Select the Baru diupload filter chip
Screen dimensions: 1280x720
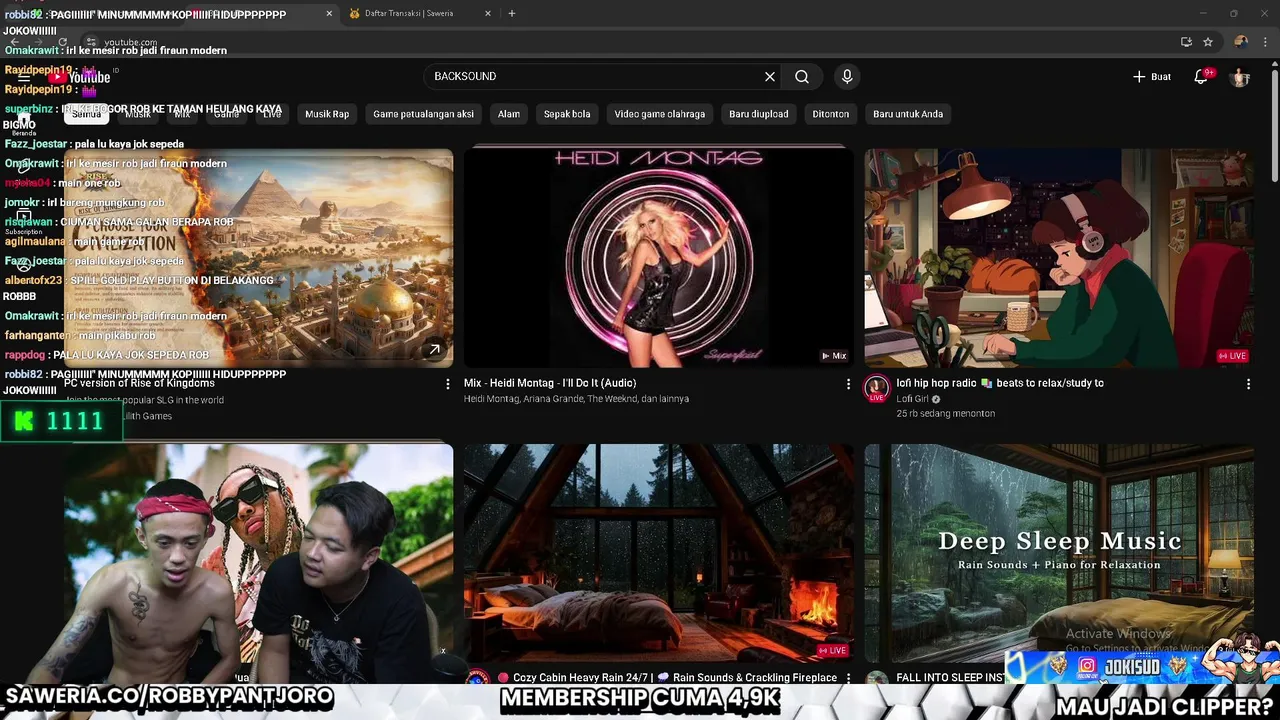758,114
